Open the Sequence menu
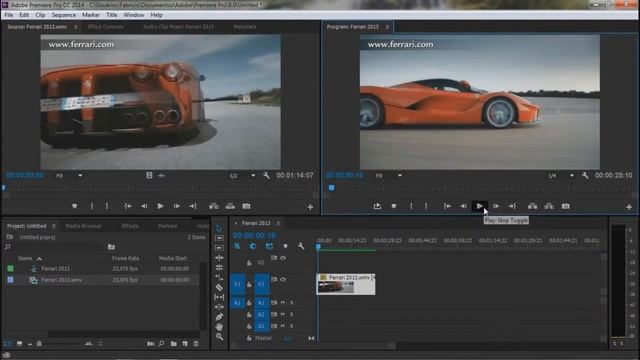This screenshot has height=360, width=640. coord(63,15)
